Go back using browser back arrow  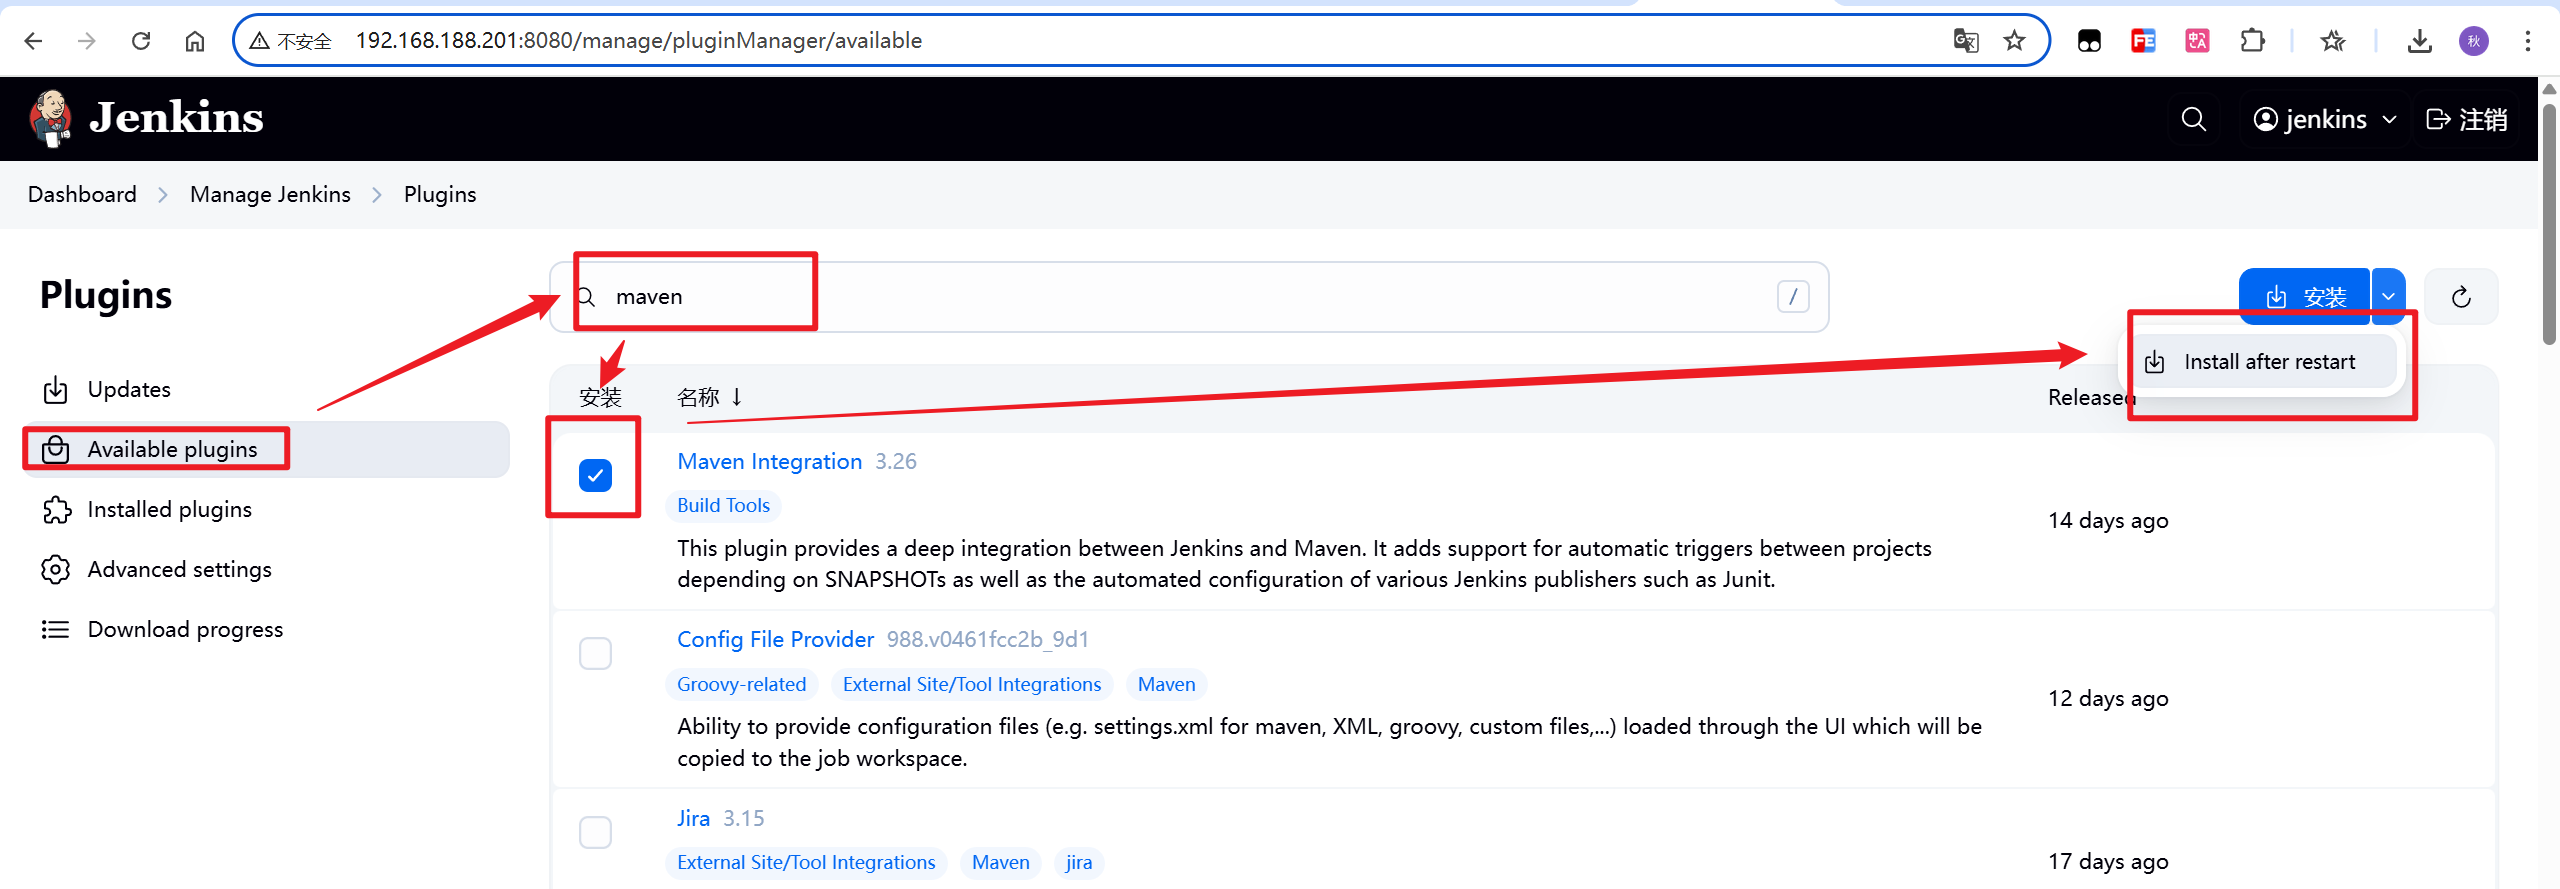[33, 41]
